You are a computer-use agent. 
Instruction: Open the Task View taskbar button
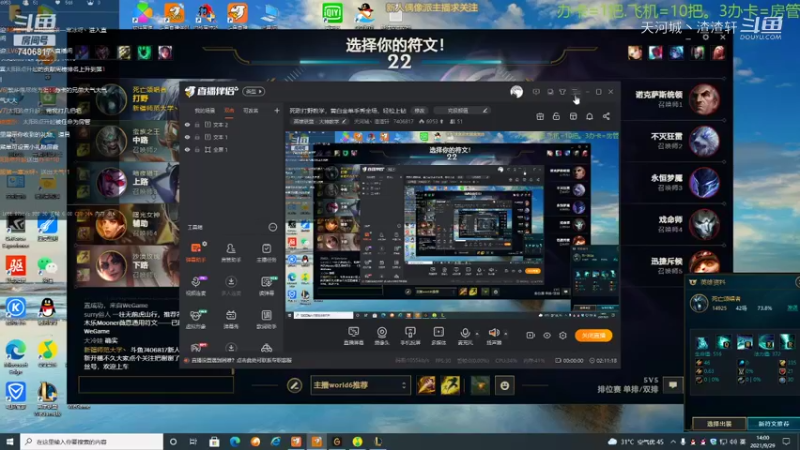click(193, 441)
